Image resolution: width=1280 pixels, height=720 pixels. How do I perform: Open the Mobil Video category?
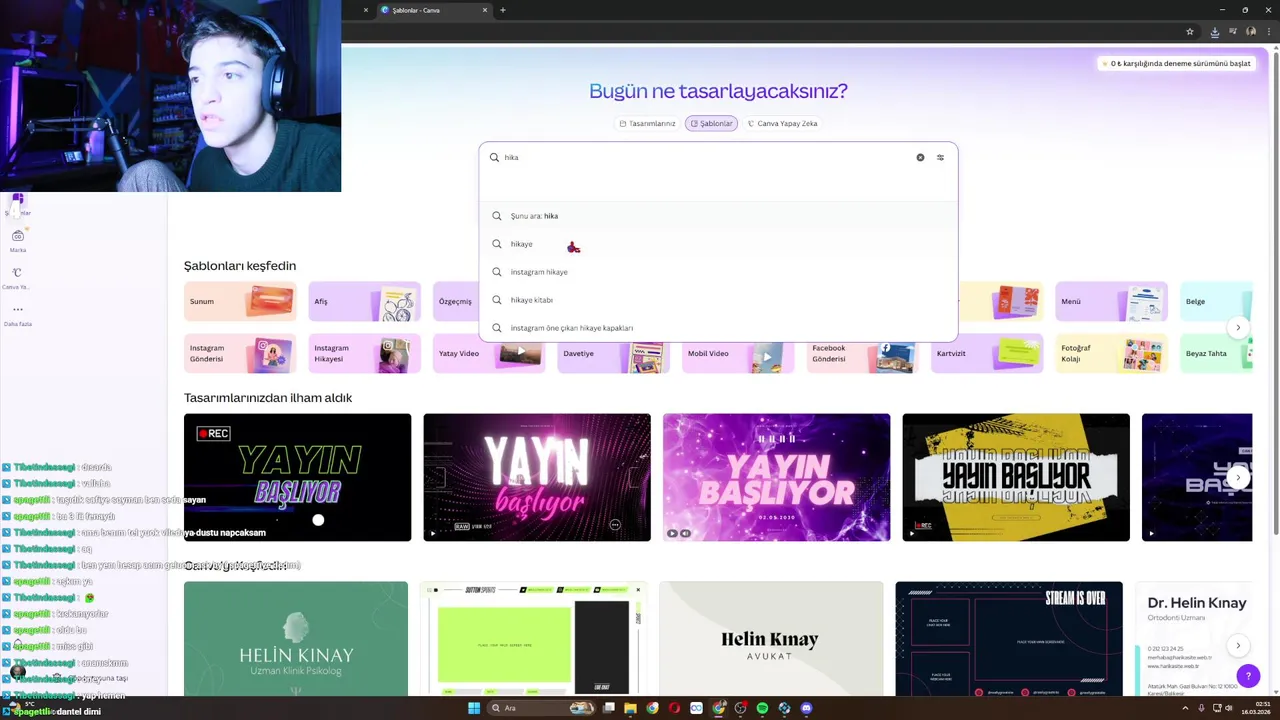(x=738, y=353)
